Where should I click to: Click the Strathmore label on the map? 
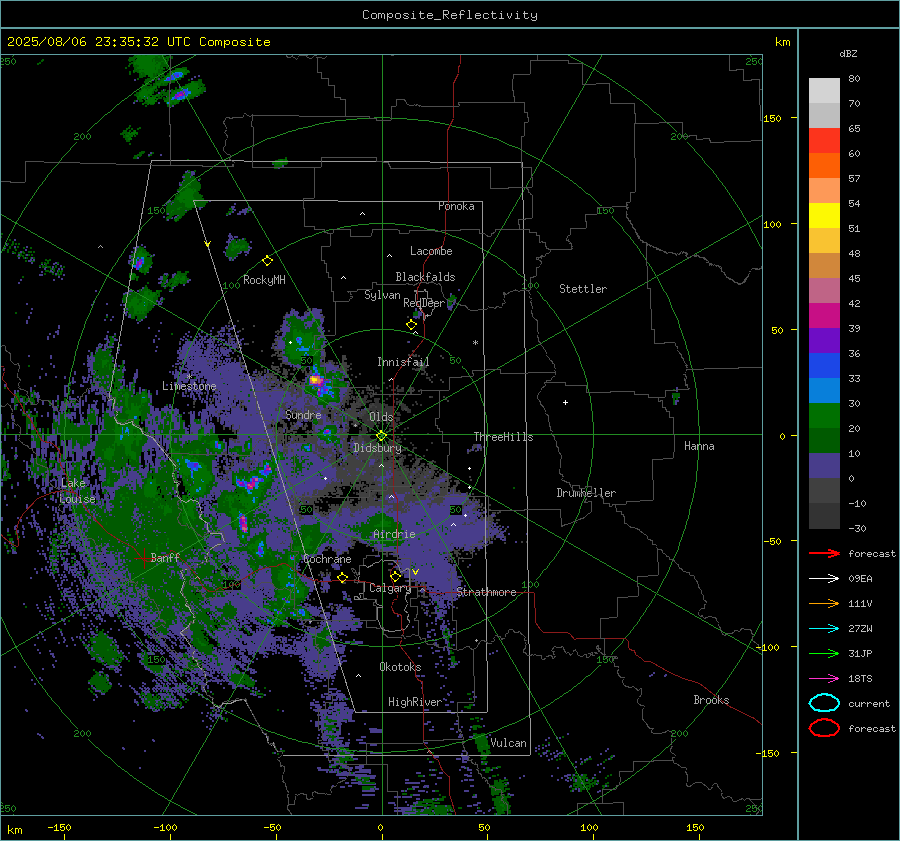tap(486, 592)
